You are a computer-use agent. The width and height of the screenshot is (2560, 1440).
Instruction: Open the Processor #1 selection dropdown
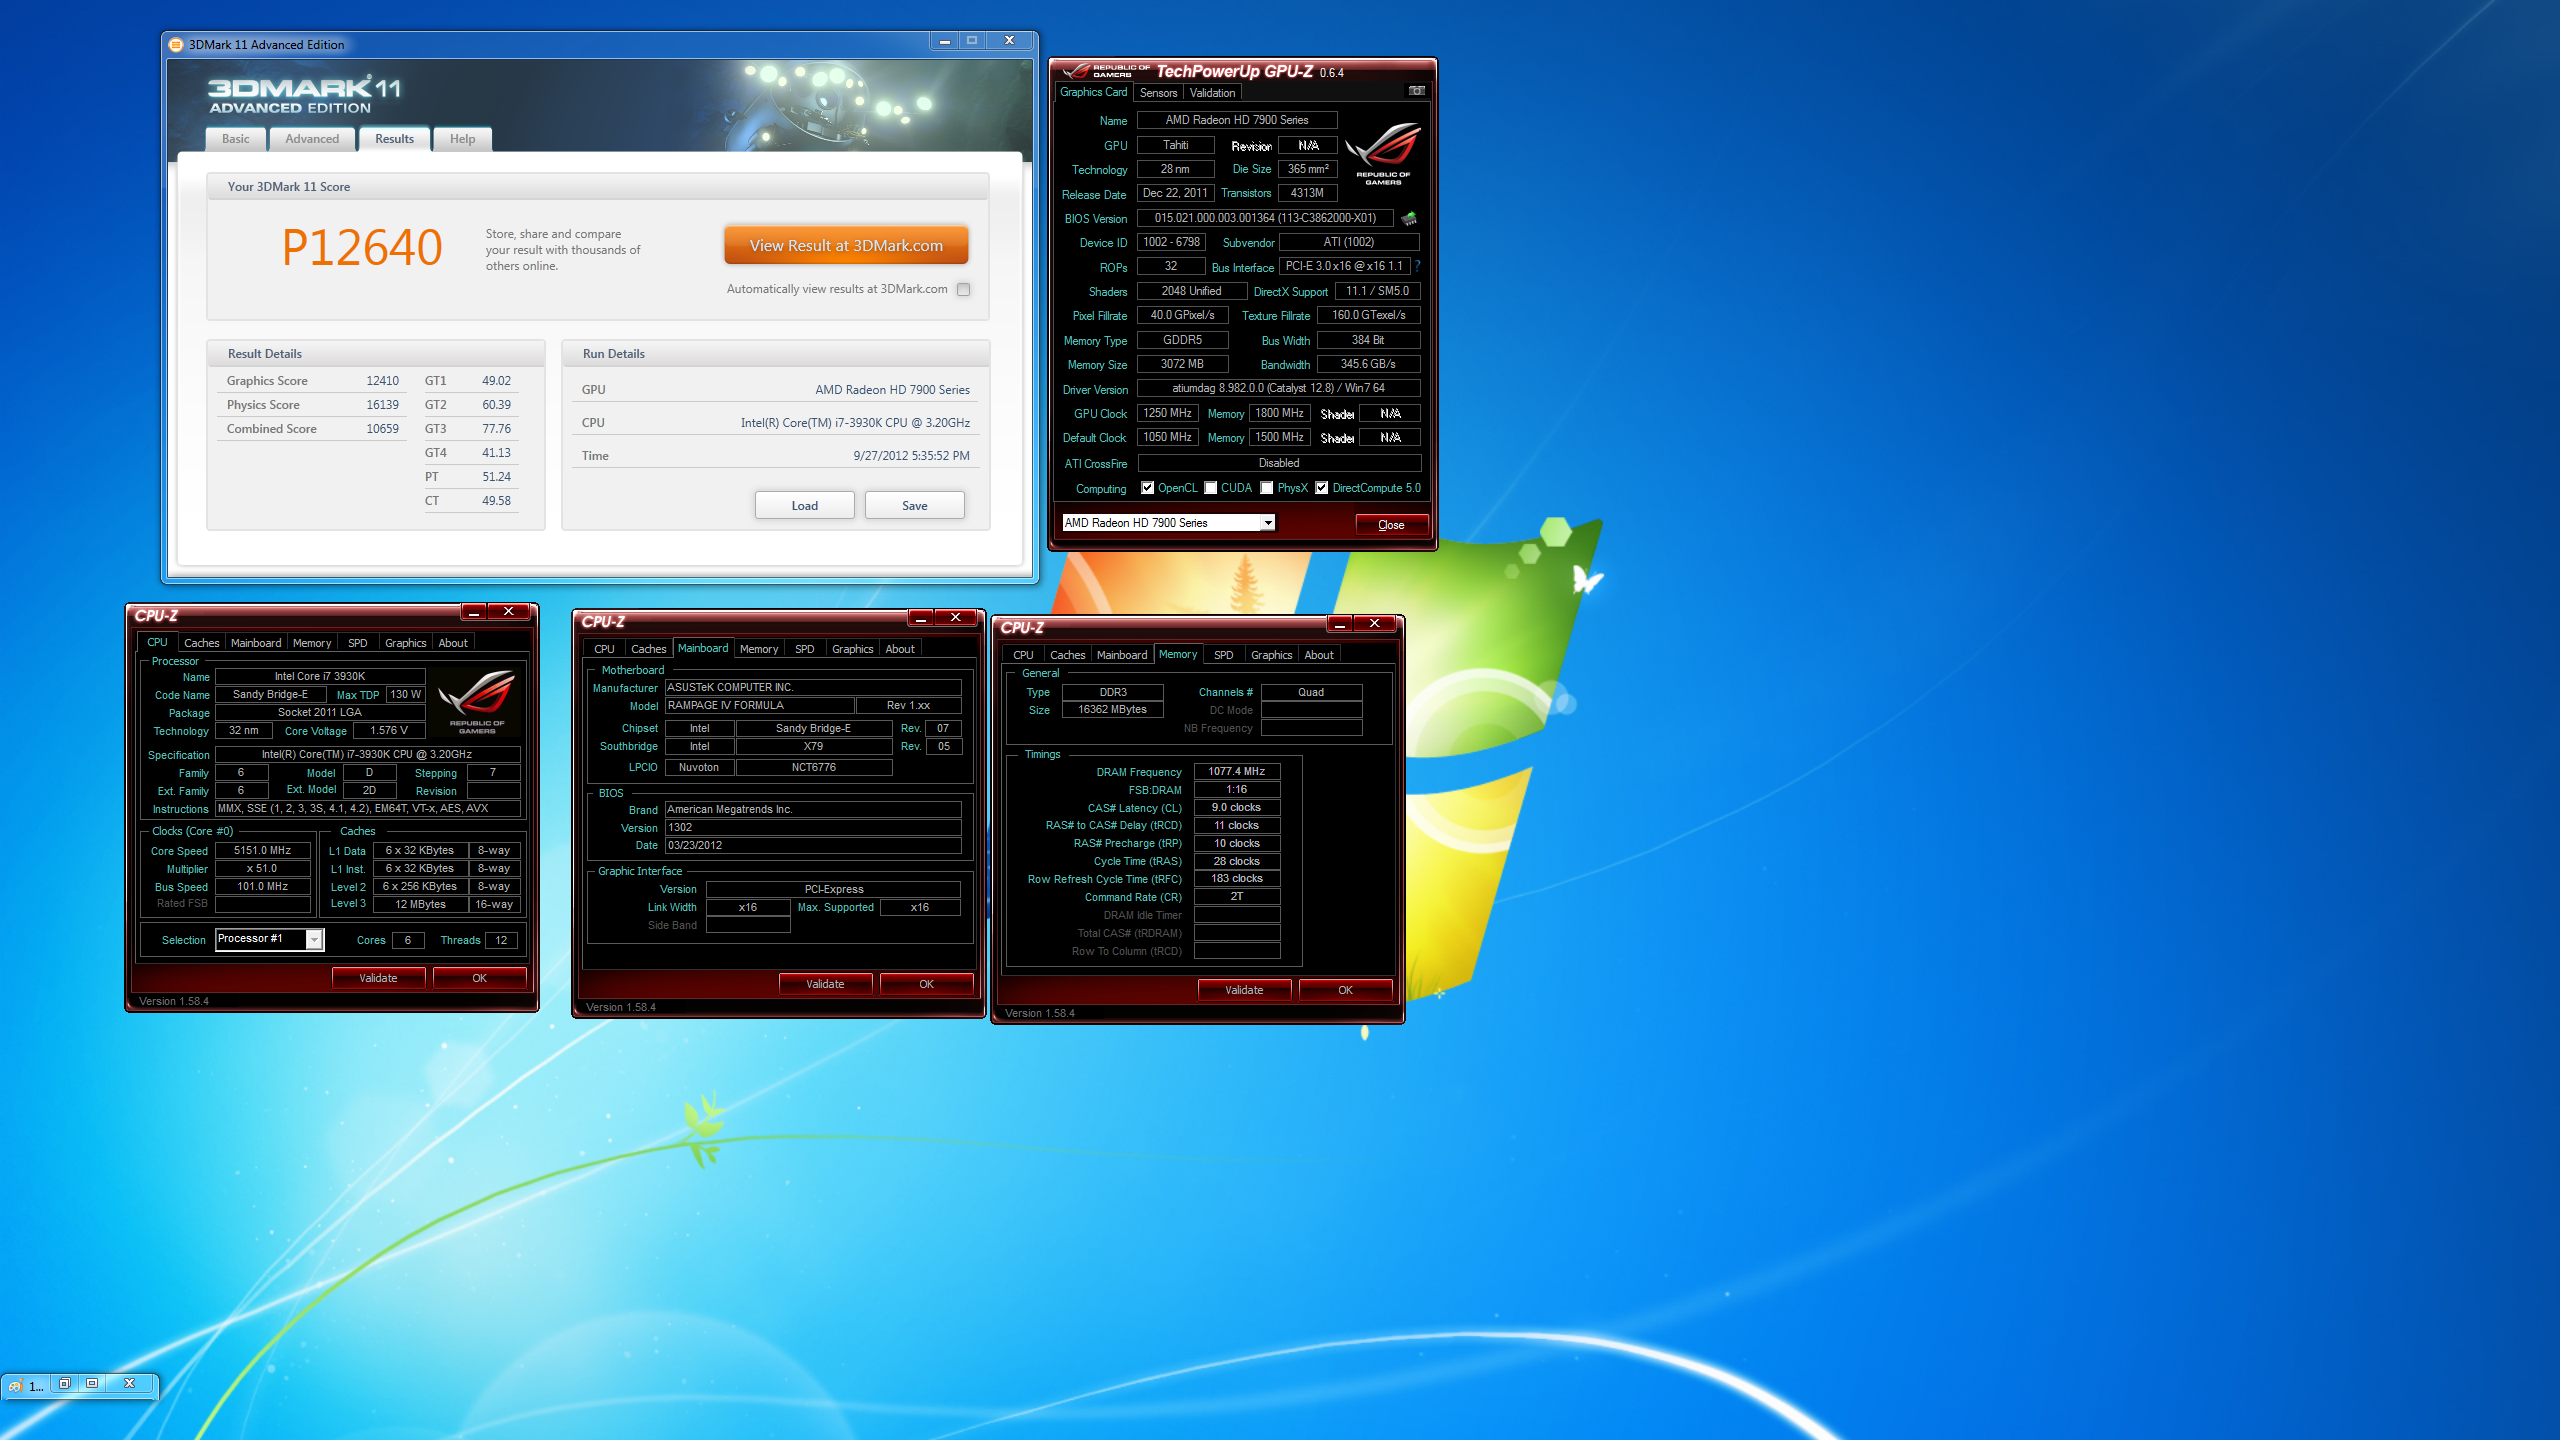[x=314, y=940]
